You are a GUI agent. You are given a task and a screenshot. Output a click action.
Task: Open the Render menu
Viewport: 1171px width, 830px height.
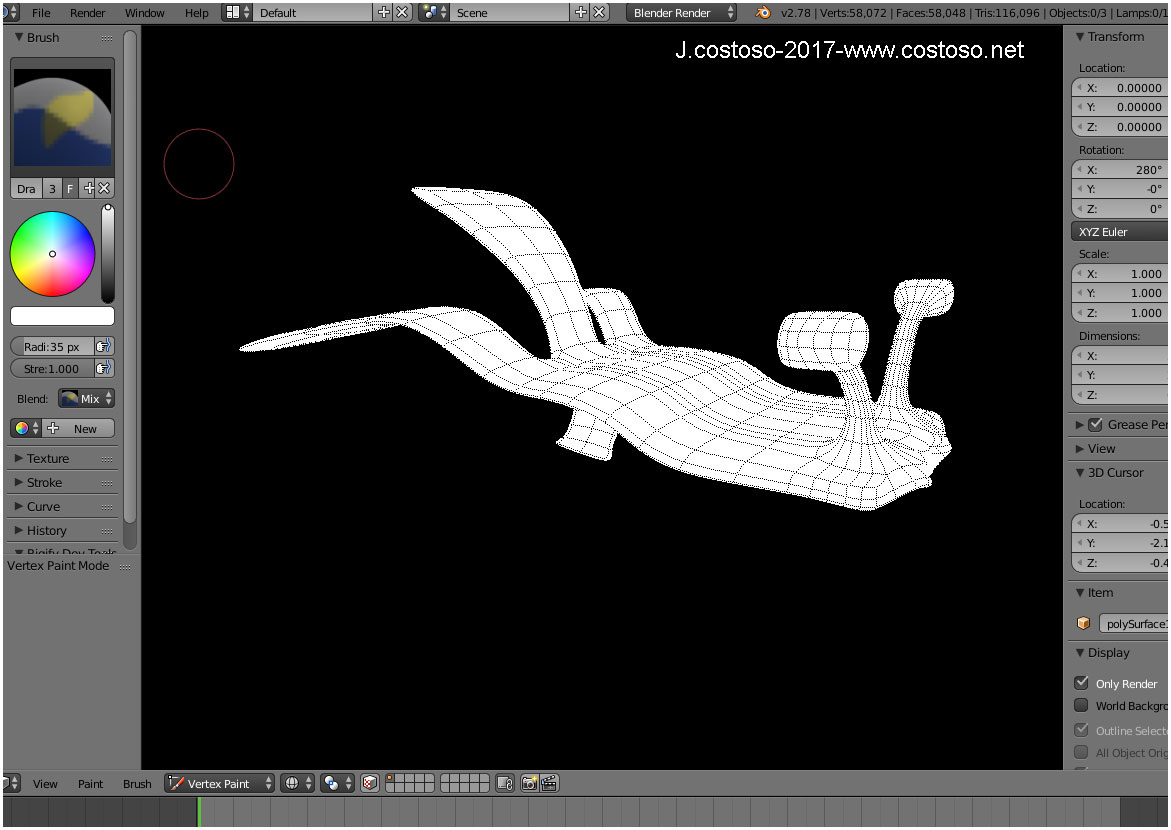pyautogui.click(x=88, y=13)
